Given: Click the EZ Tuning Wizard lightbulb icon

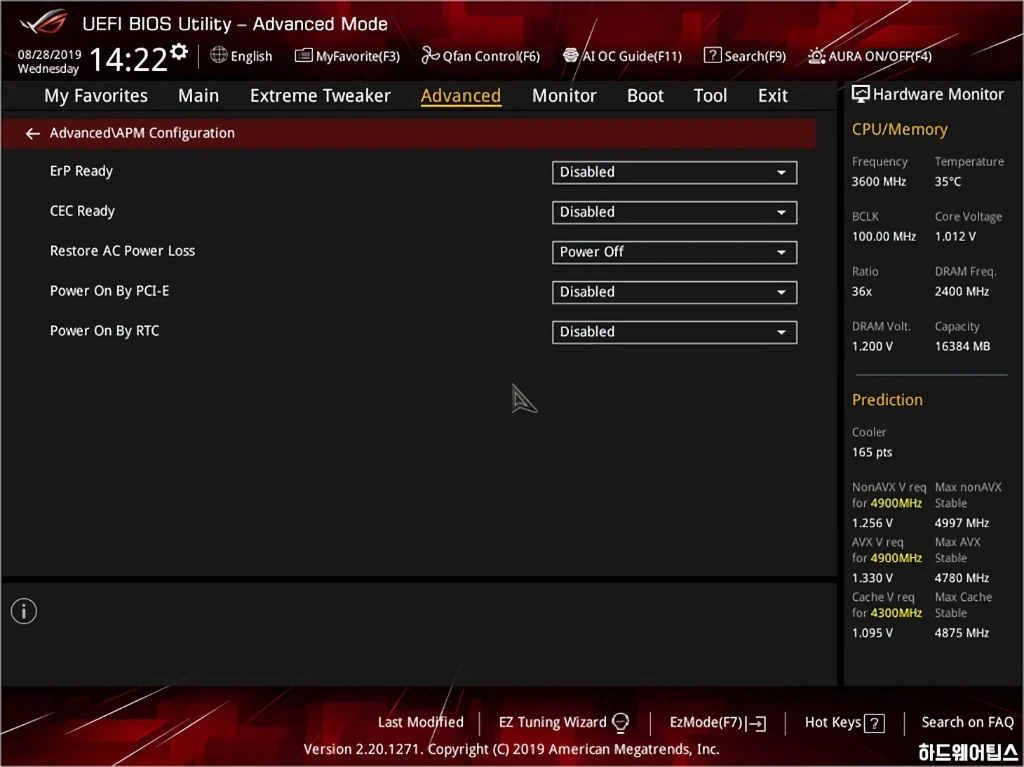Looking at the screenshot, I should pos(620,723).
